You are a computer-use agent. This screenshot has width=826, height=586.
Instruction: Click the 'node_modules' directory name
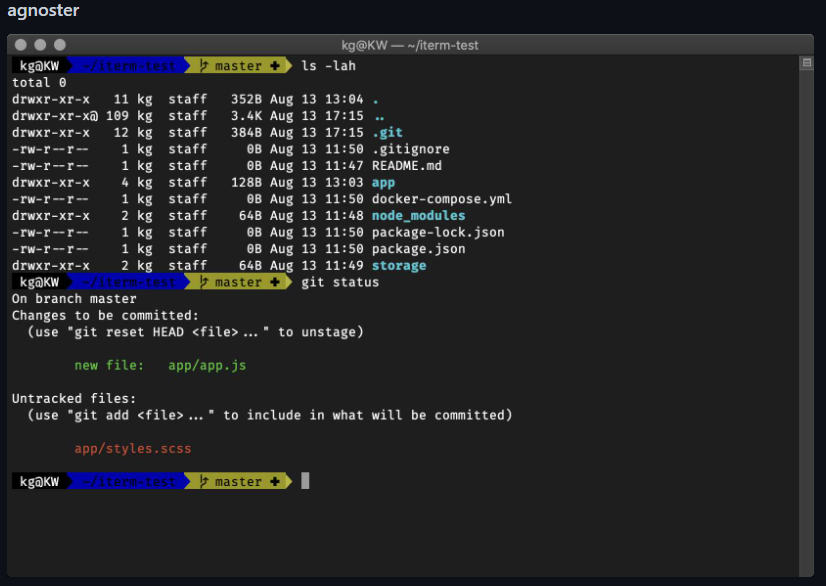pyautogui.click(x=419, y=216)
